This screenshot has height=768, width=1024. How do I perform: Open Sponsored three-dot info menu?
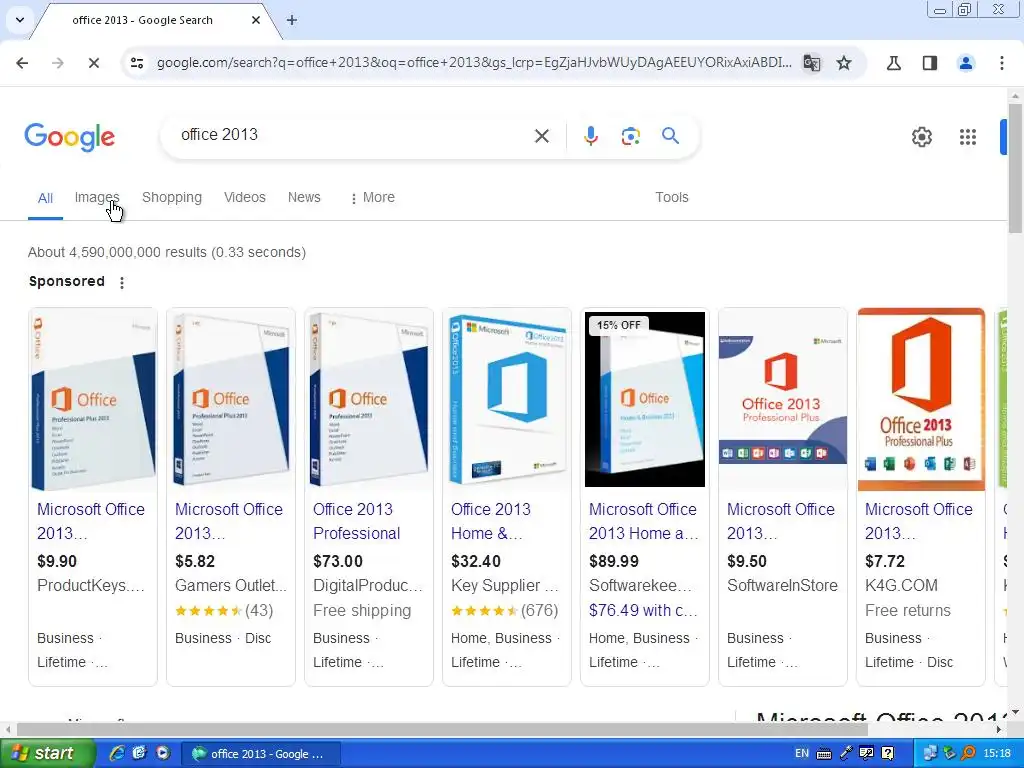point(121,282)
